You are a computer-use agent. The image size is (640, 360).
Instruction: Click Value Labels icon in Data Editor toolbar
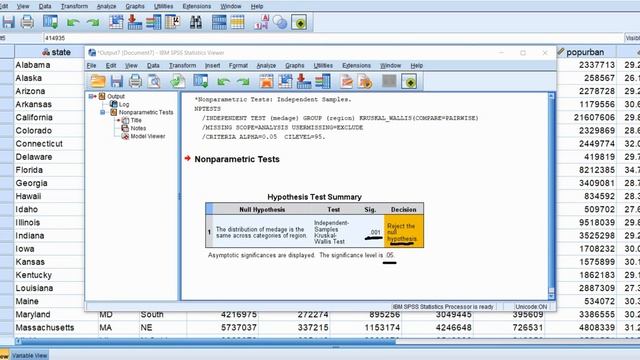pos(261,22)
